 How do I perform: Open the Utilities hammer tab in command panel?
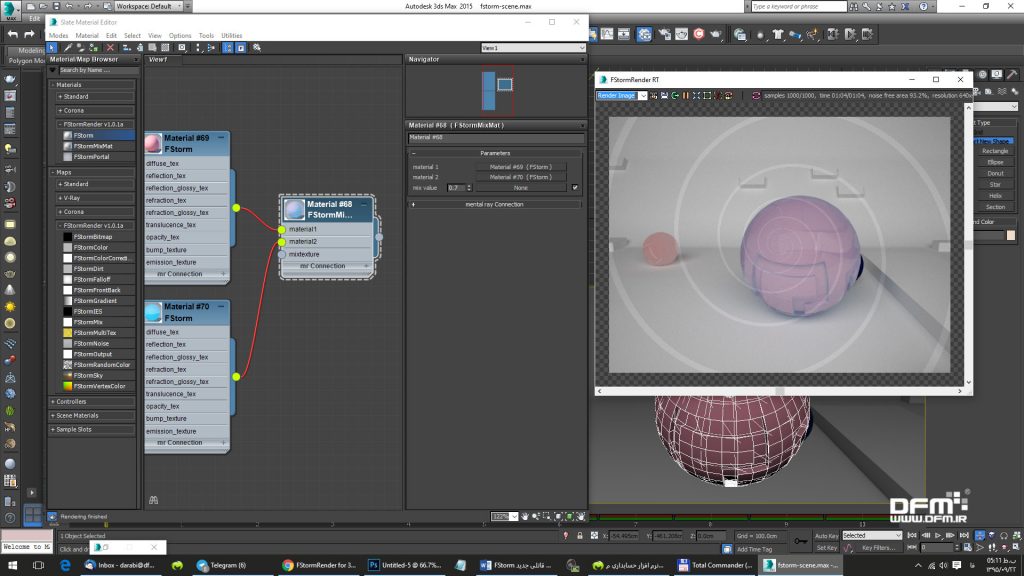pos(1012,74)
